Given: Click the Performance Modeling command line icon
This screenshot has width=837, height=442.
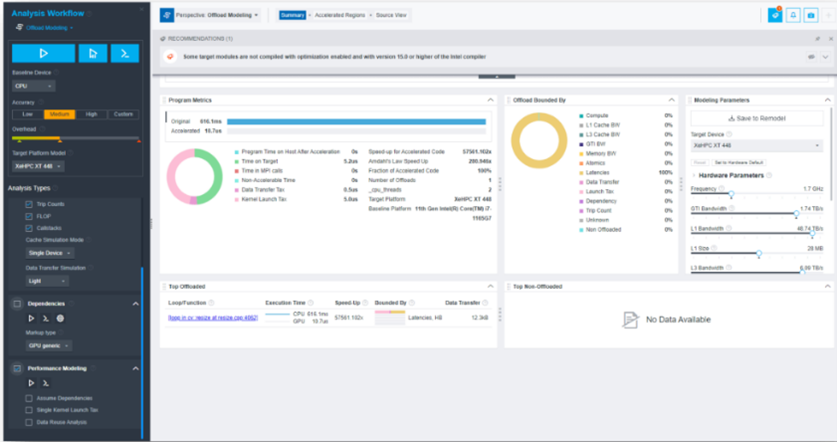Looking at the screenshot, I should [x=45, y=383].
